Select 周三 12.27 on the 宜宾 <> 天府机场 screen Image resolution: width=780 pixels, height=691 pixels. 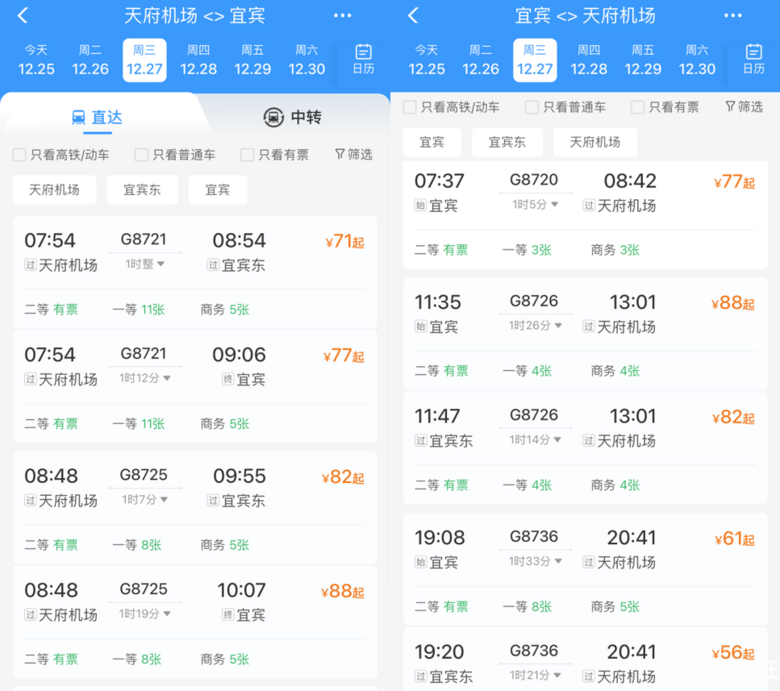[x=535, y=60]
